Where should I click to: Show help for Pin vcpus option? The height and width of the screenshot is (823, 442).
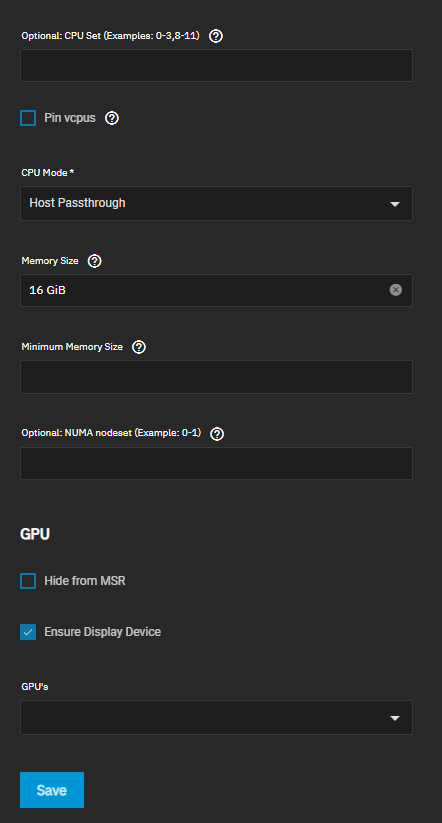pos(112,118)
